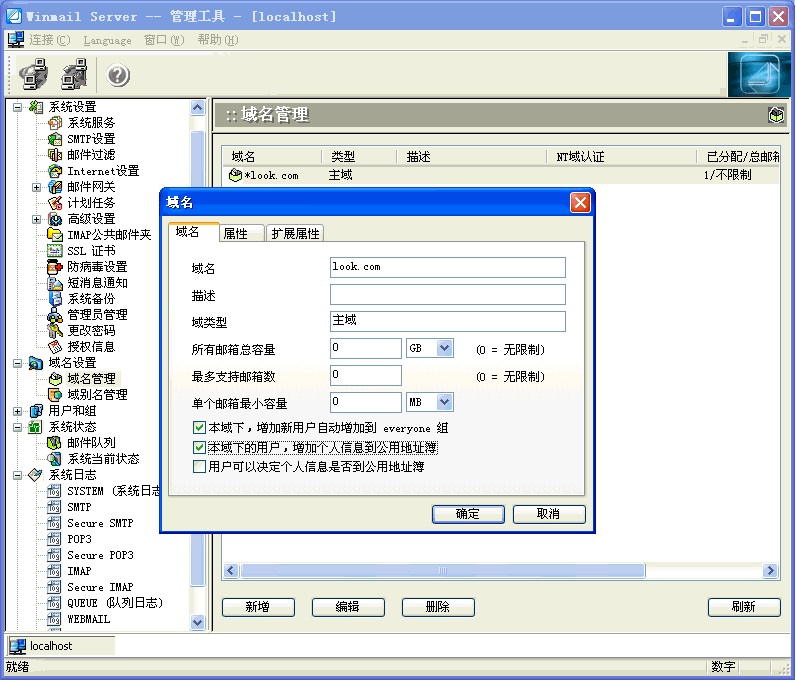Close the 域名 dialog with red X

pyautogui.click(x=580, y=203)
